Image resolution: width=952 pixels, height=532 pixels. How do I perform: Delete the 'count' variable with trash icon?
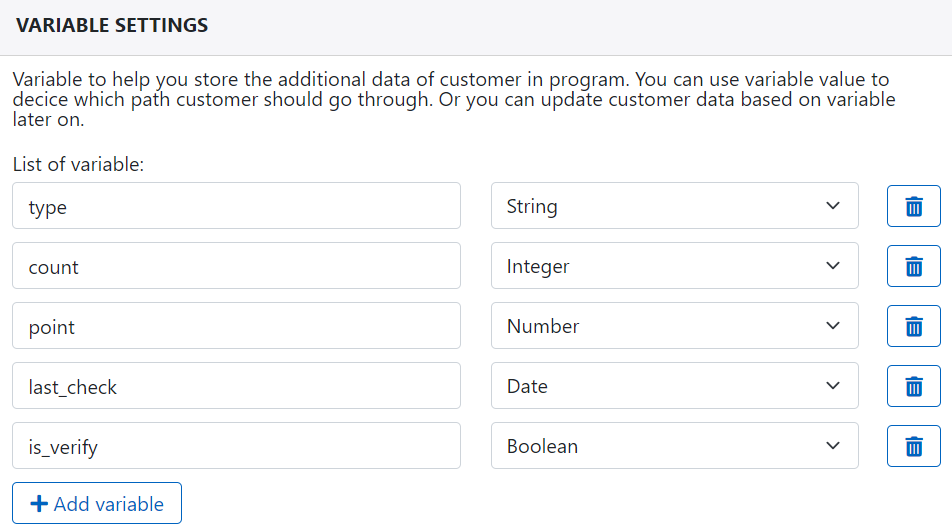point(913,266)
